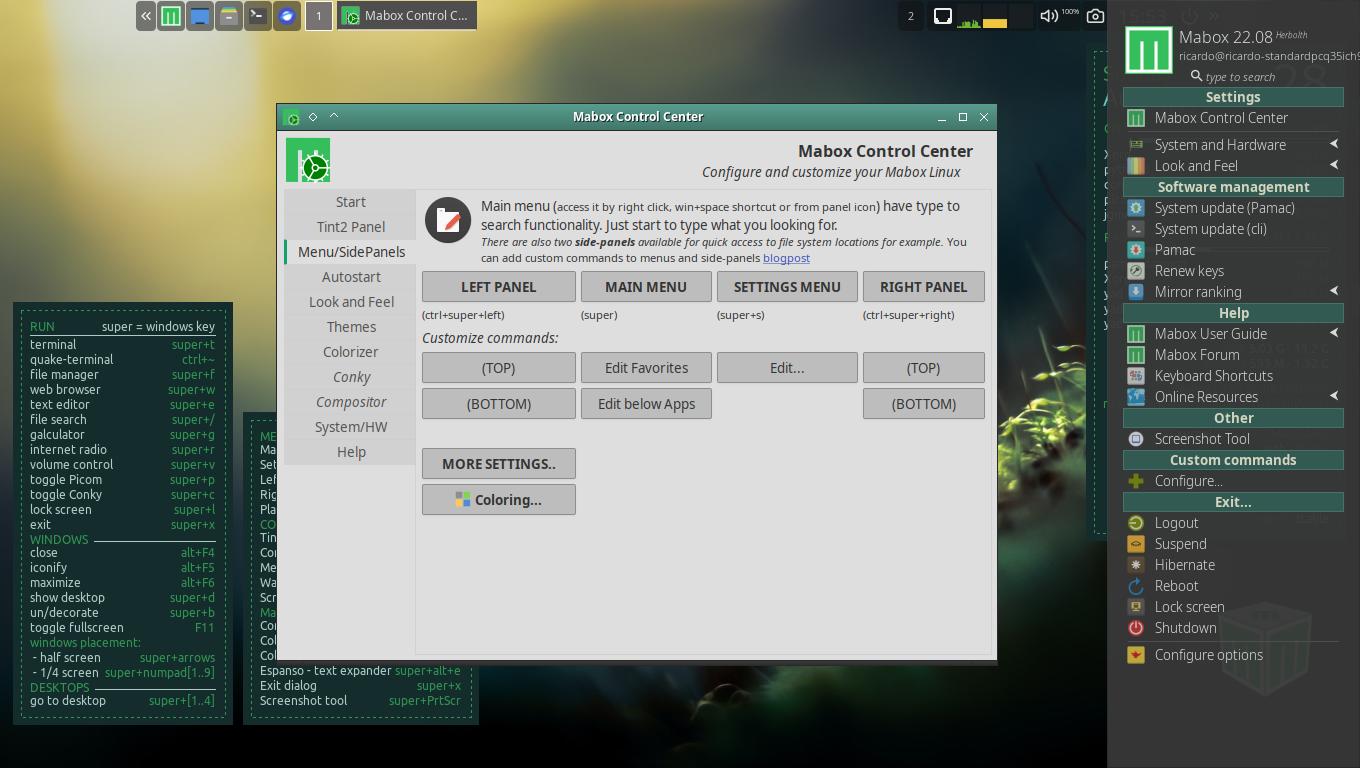
Task: Expand the Look and Feel submenu arrow in side menu
Action: click(x=1333, y=165)
